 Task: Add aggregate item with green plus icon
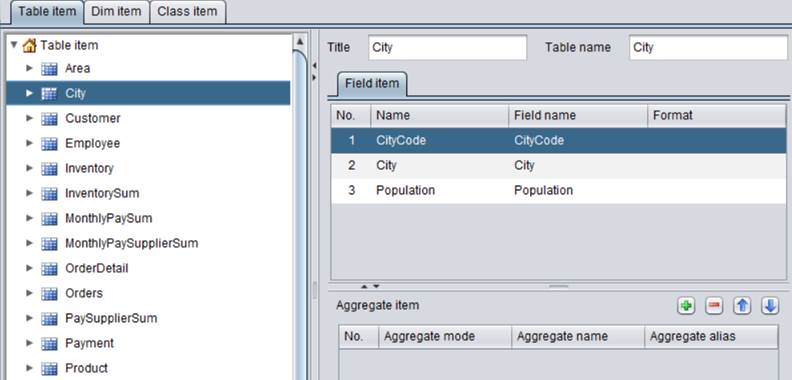point(686,306)
